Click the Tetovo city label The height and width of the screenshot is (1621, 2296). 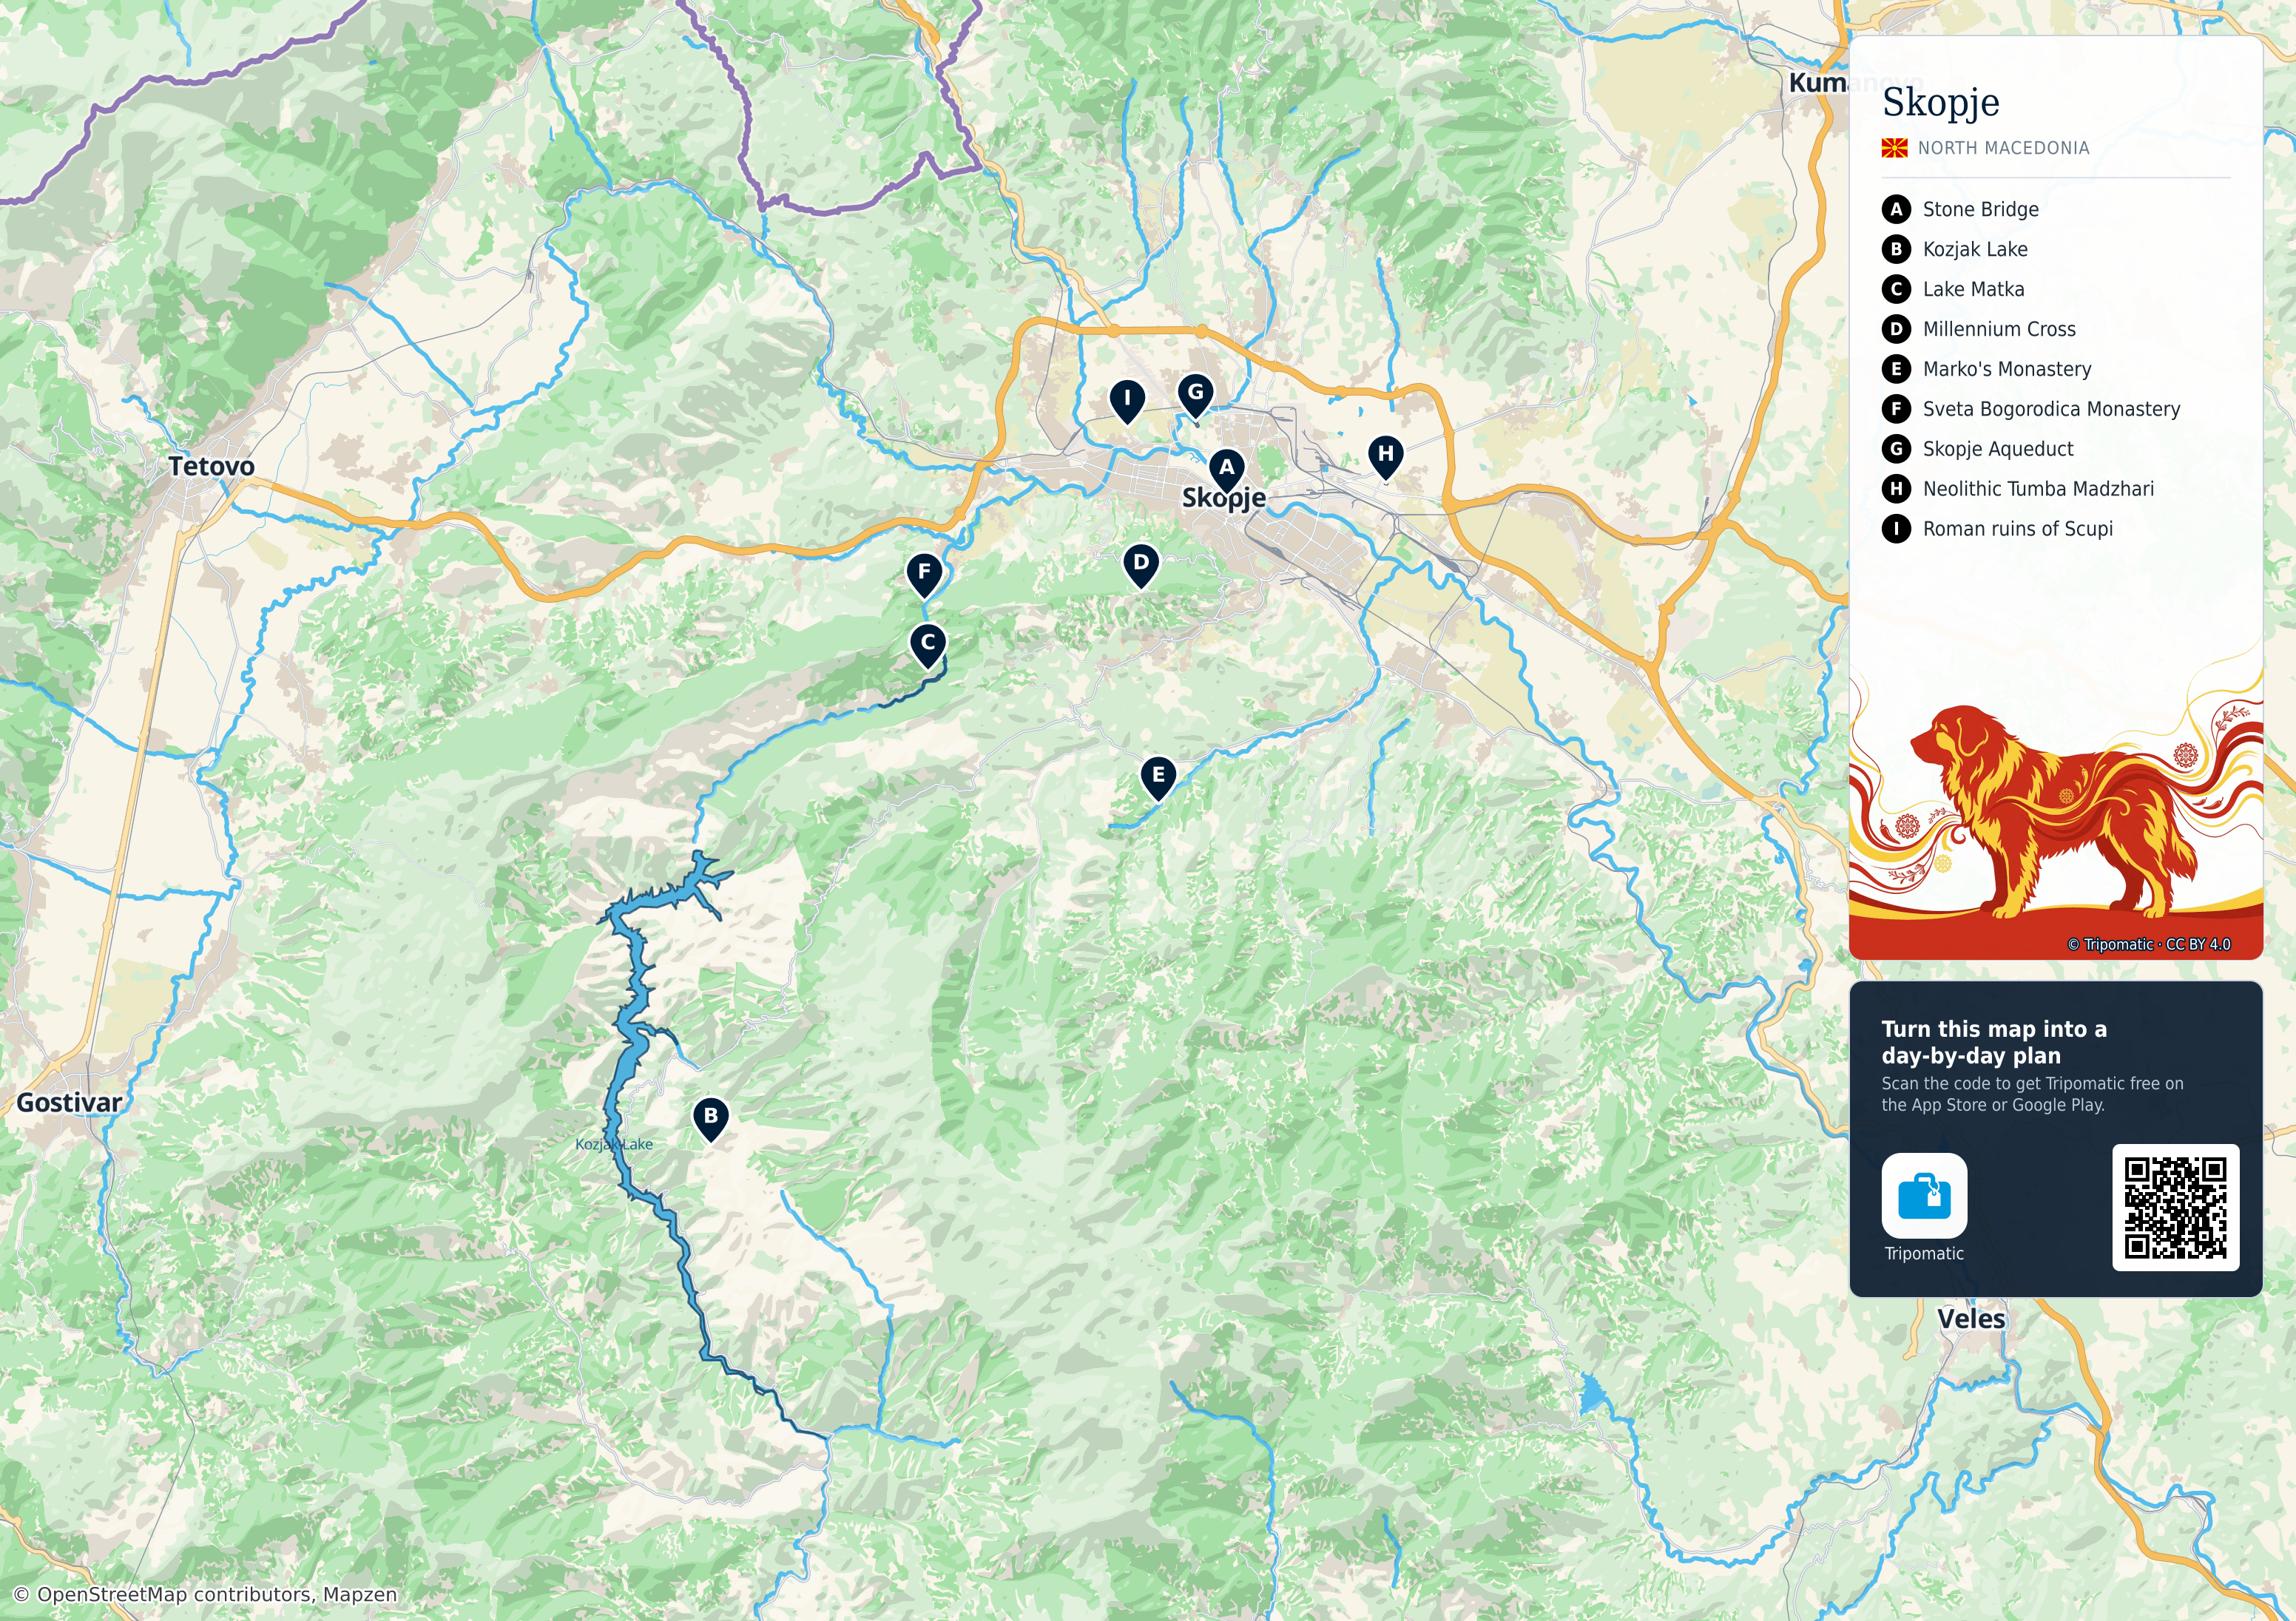[x=211, y=466]
